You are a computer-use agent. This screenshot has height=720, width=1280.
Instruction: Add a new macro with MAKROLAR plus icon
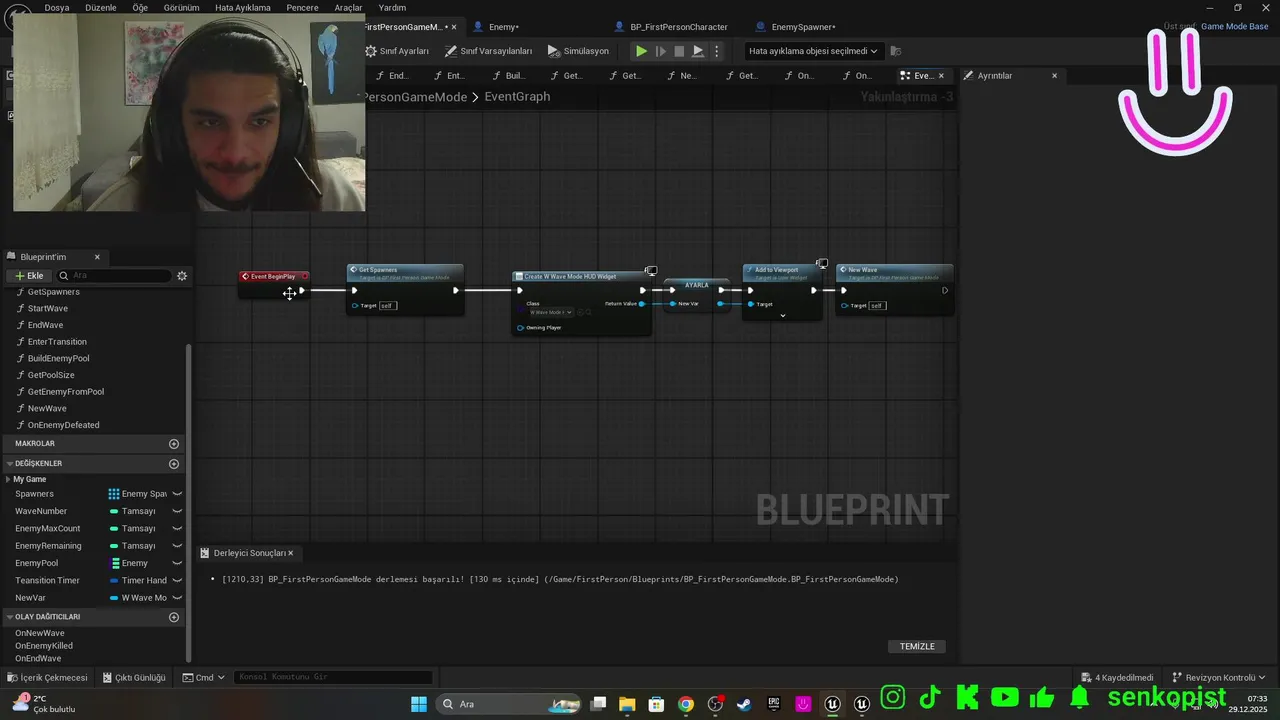(x=174, y=443)
